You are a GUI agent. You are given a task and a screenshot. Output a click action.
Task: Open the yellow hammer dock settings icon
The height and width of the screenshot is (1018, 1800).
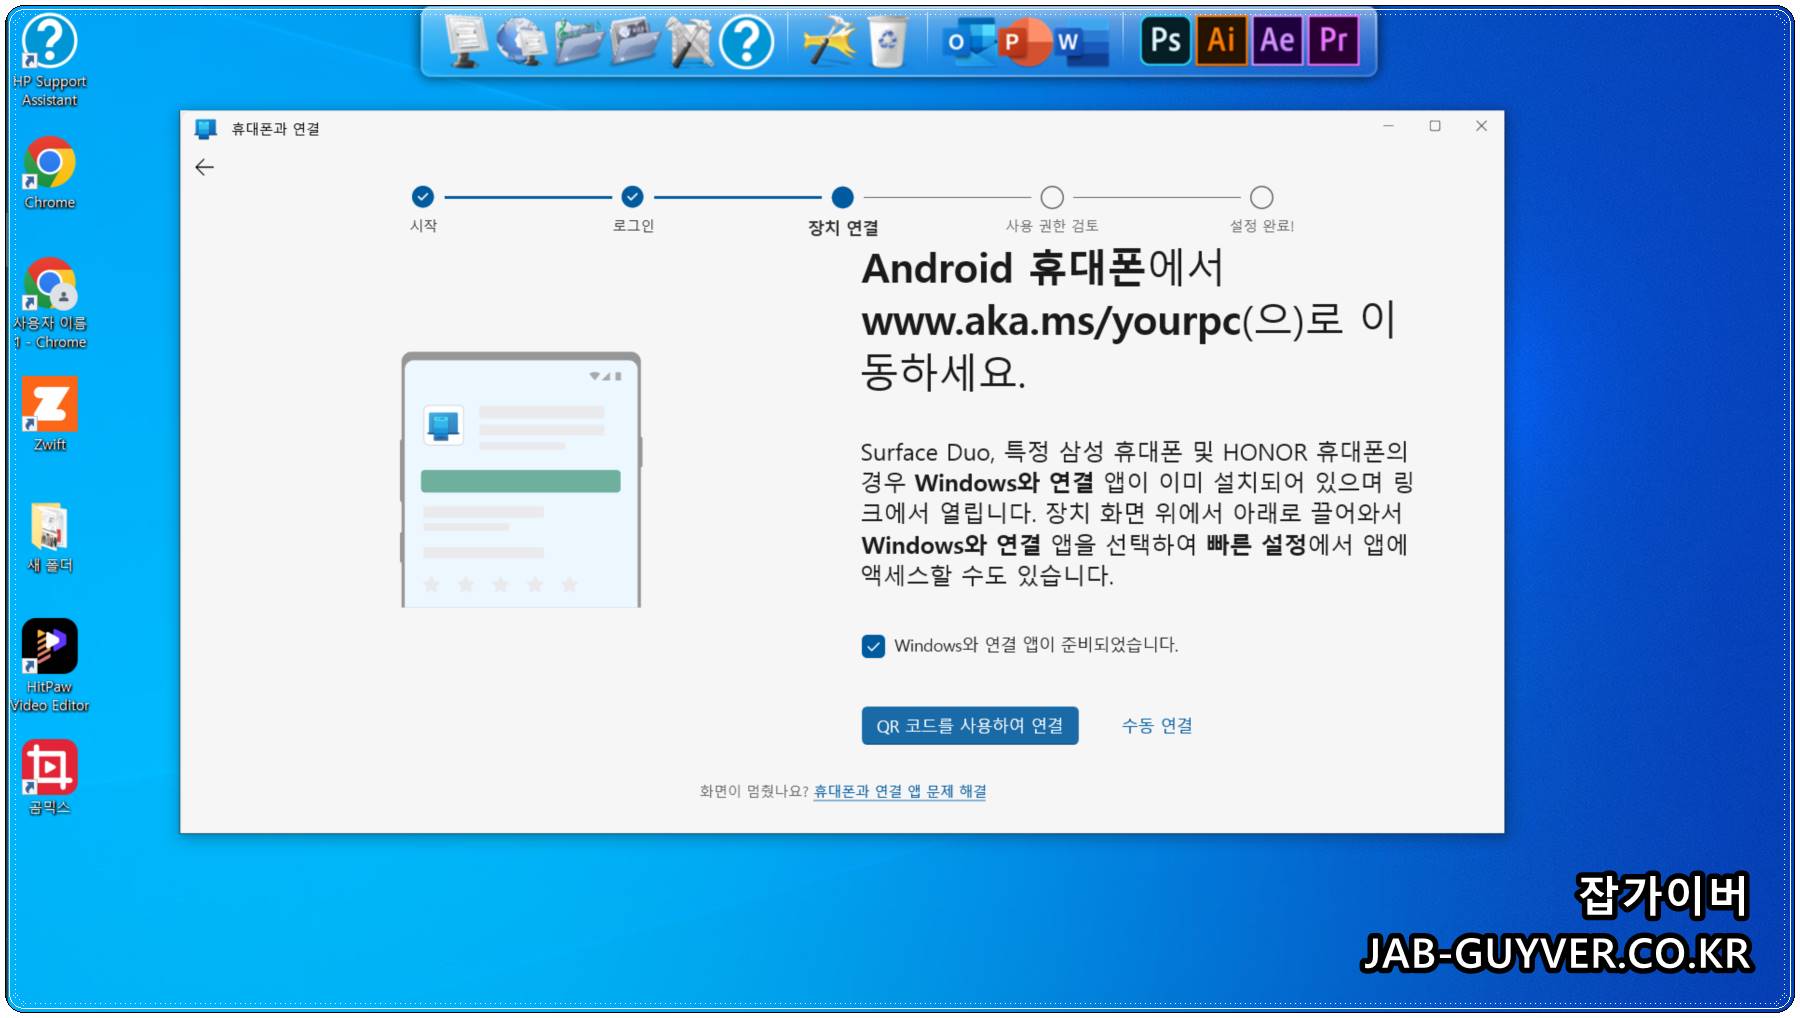click(831, 42)
